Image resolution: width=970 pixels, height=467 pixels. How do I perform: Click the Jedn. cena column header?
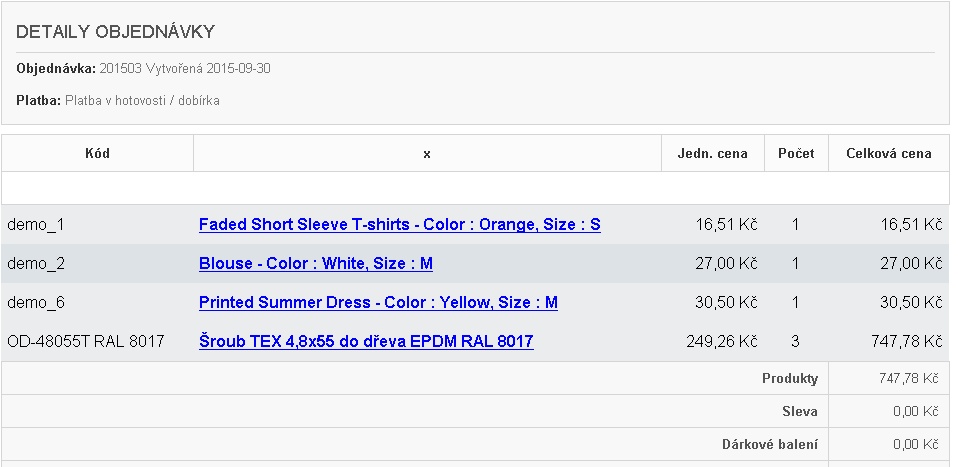point(713,154)
